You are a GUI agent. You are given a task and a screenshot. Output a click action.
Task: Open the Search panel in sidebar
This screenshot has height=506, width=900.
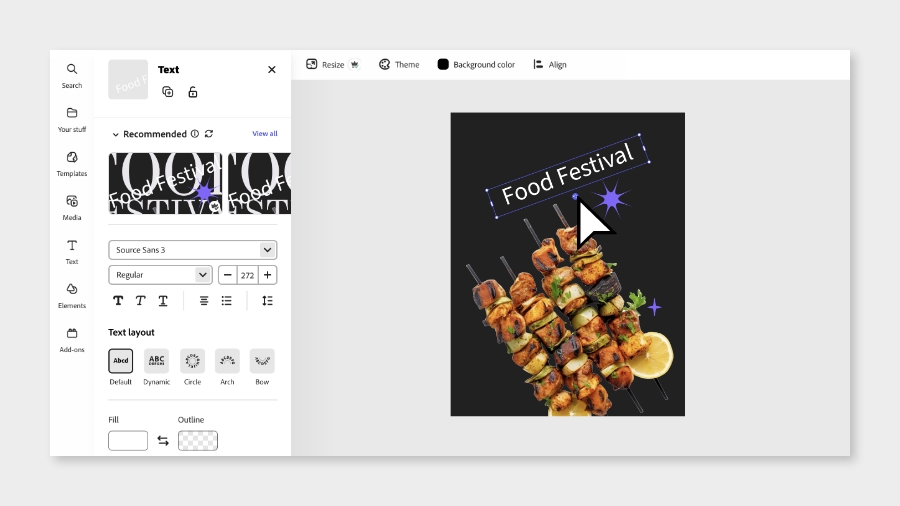[x=72, y=76]
